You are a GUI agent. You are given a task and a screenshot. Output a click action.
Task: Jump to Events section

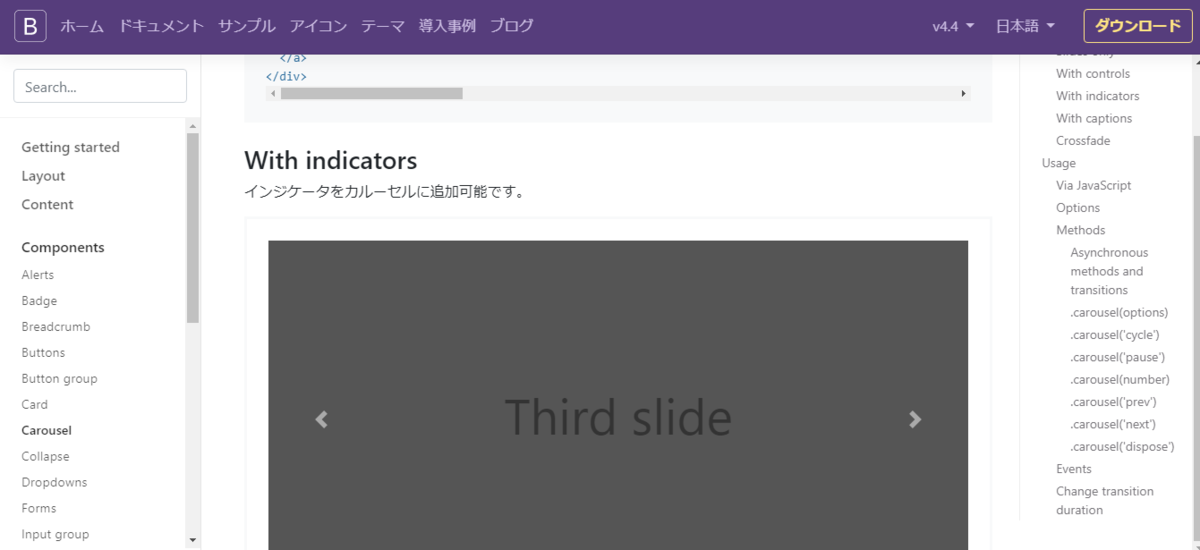pyautogui.click(x=1074, y=469)
